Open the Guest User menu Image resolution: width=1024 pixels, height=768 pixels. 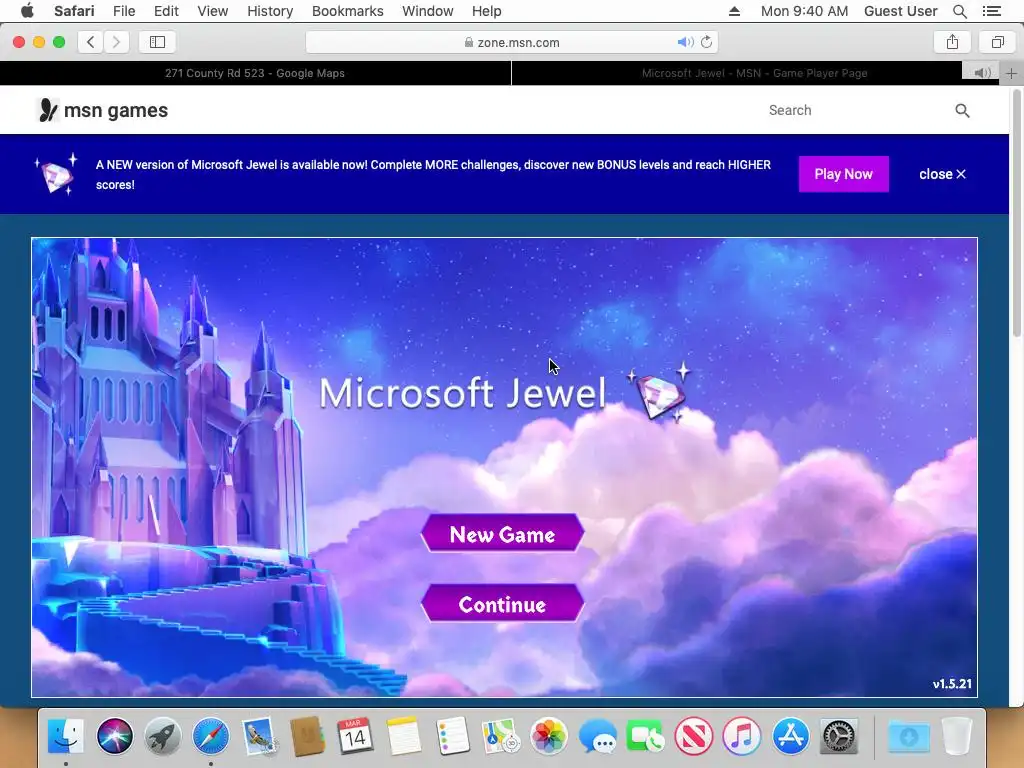(900, 11)
